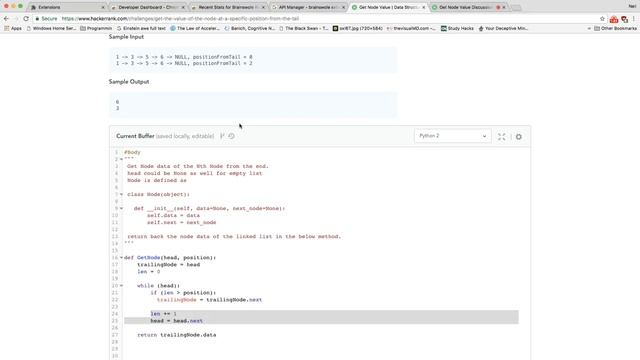Close the Get Node Value Discussions tab
The height and width of the screenshot is (360, 640).
tap(504, 7)
